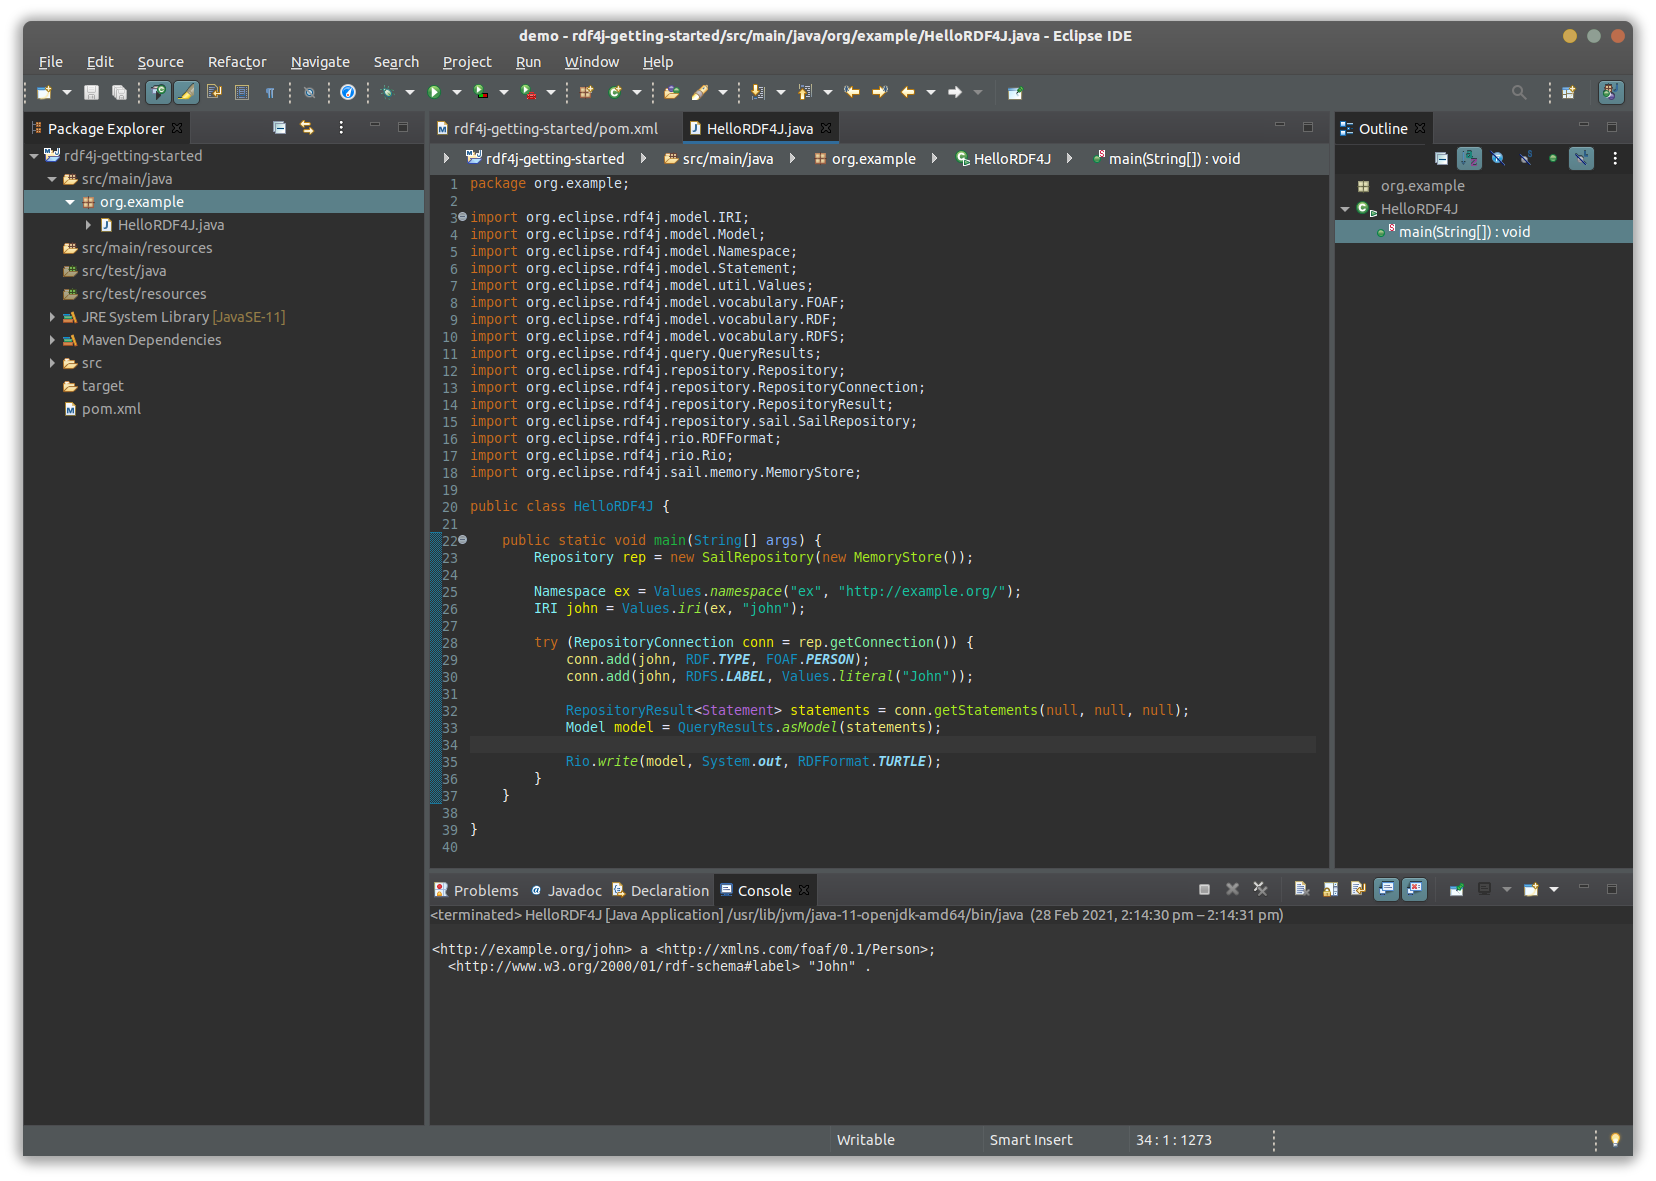Expand Maven Dependencies node

tap(52, 340)
